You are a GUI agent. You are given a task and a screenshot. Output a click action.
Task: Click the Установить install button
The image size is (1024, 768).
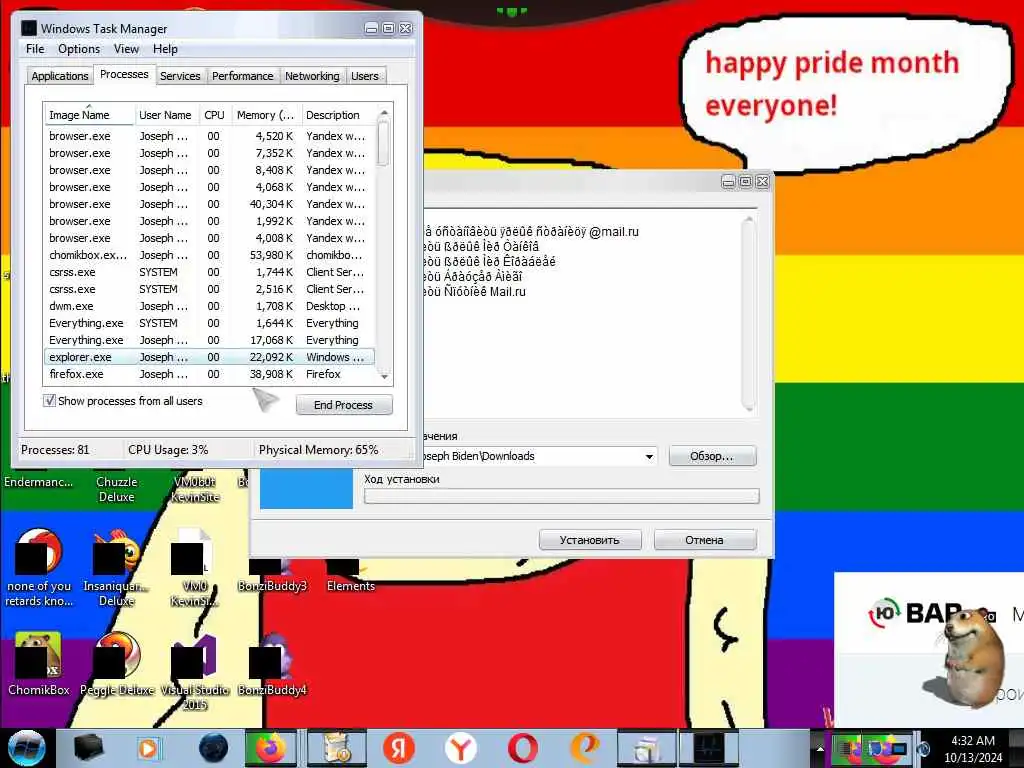click(590, 540)
